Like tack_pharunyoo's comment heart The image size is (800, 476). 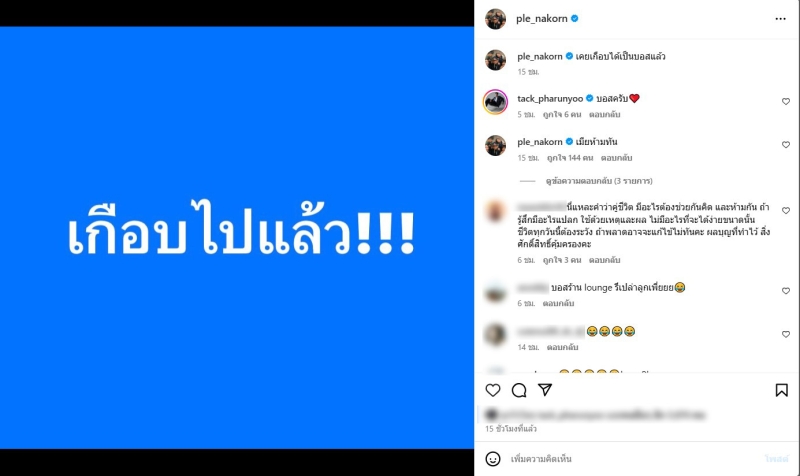(786, 102)
